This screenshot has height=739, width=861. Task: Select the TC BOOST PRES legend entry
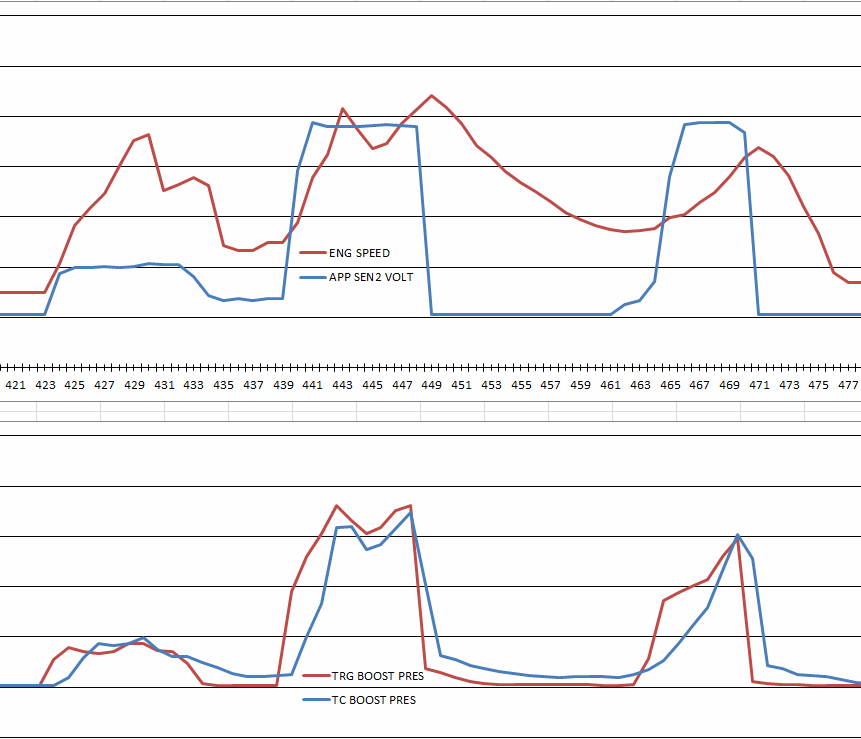pos(360,700)
